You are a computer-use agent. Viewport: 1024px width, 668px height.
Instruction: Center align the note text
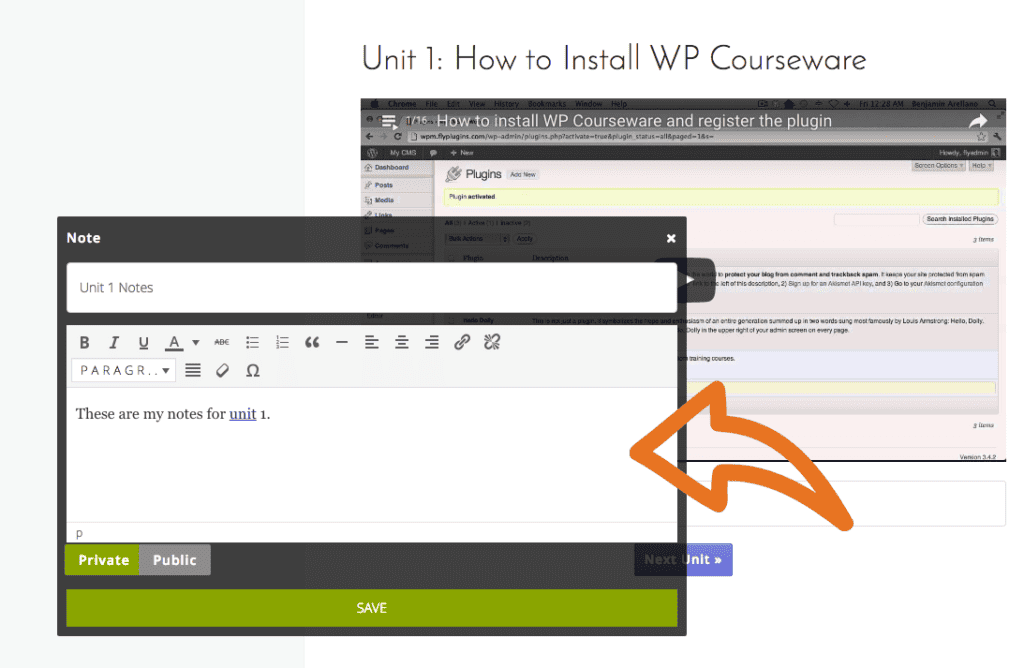[402, 342]
